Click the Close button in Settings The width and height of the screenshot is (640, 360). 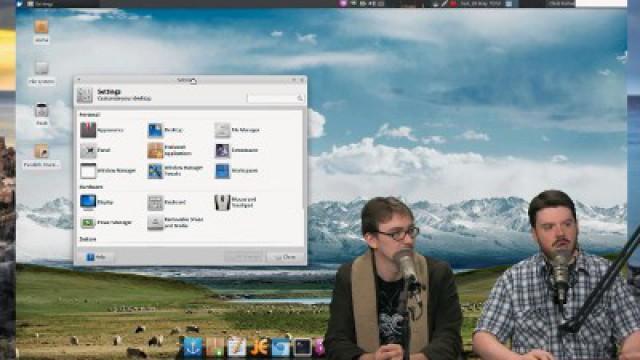[285, 257]
